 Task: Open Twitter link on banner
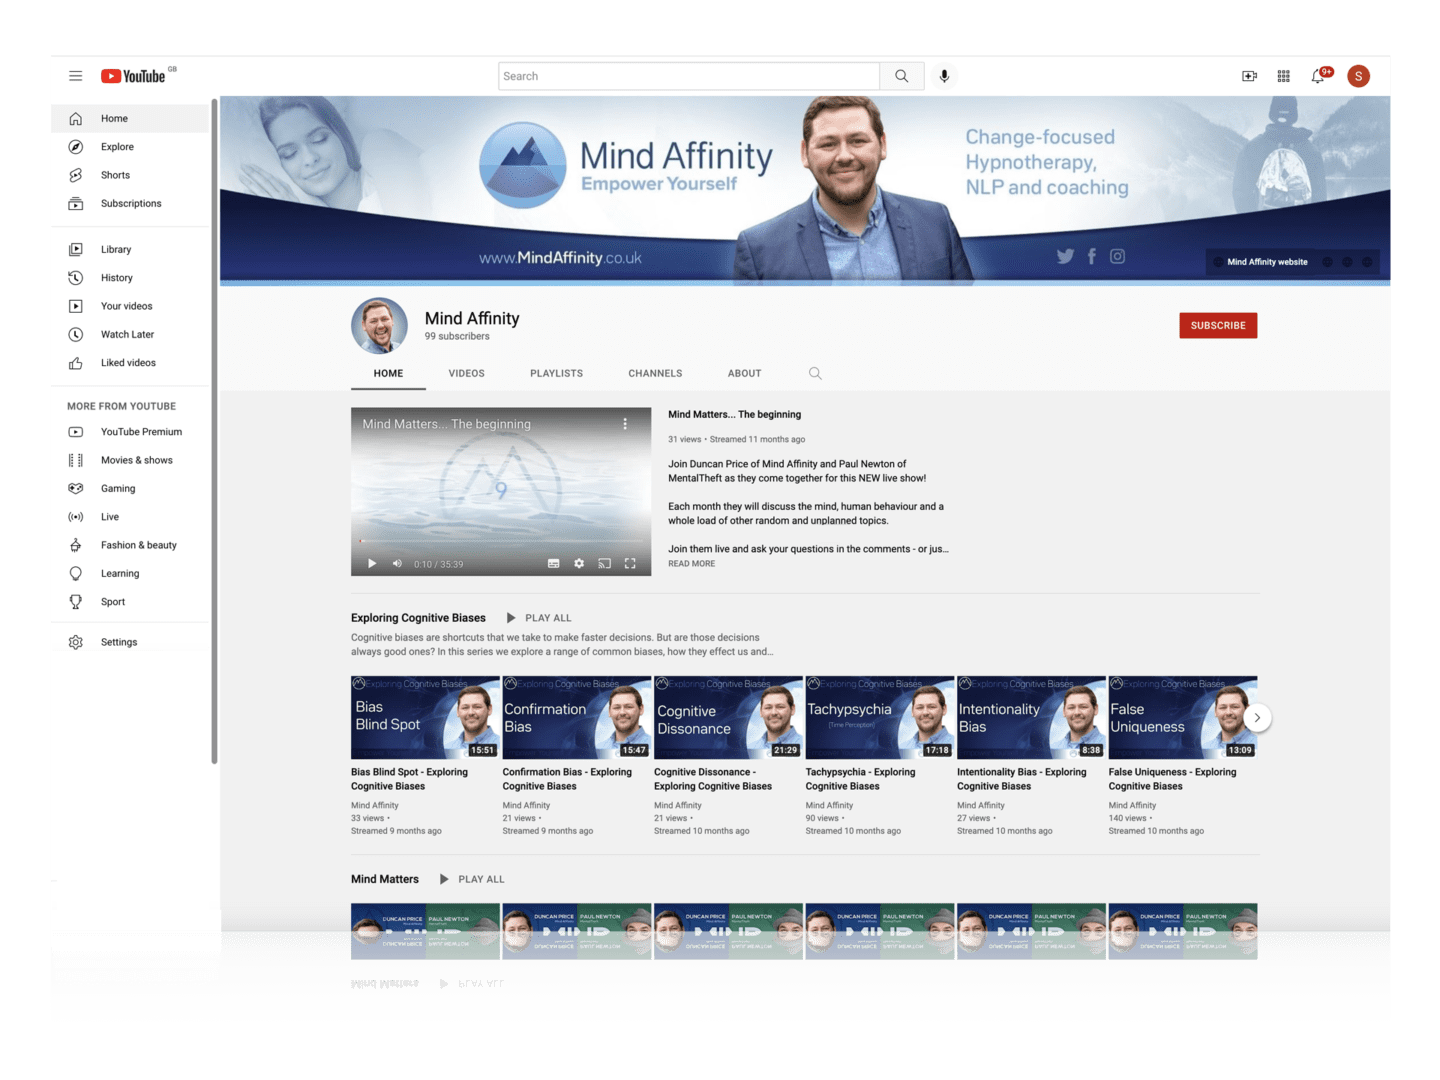click(1065, 256)
